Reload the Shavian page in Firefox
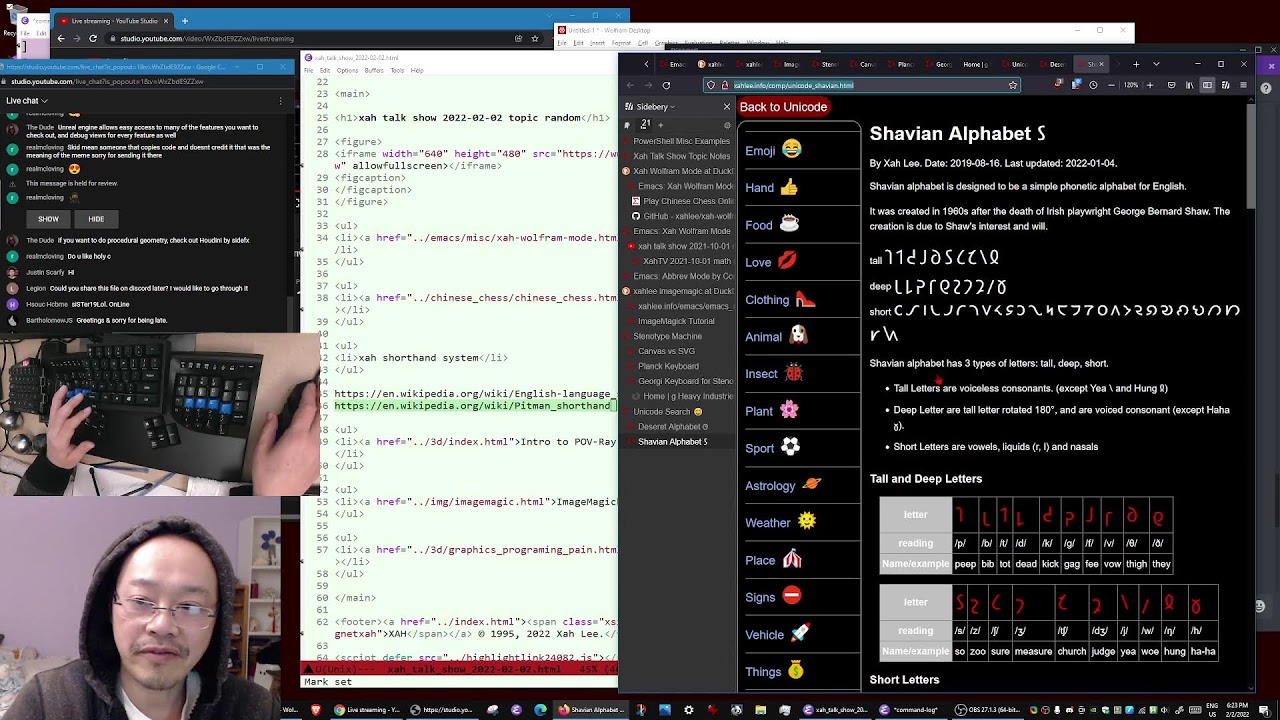The height and width of the screenshot is (720, 1280). click(666, 86)
